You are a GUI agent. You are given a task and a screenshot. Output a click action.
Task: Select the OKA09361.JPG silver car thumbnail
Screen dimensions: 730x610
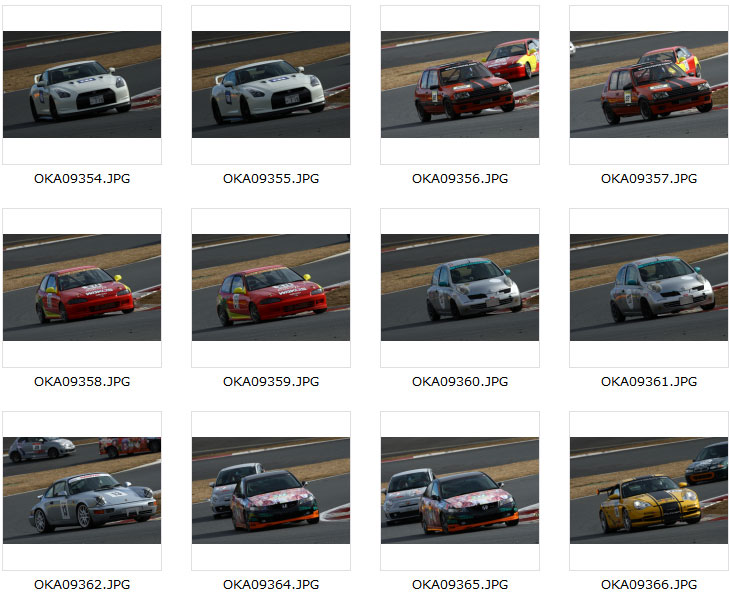[x=649, y=287]
